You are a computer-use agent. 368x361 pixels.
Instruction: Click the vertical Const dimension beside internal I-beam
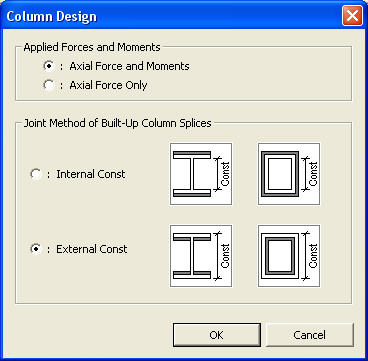point(222,174)
